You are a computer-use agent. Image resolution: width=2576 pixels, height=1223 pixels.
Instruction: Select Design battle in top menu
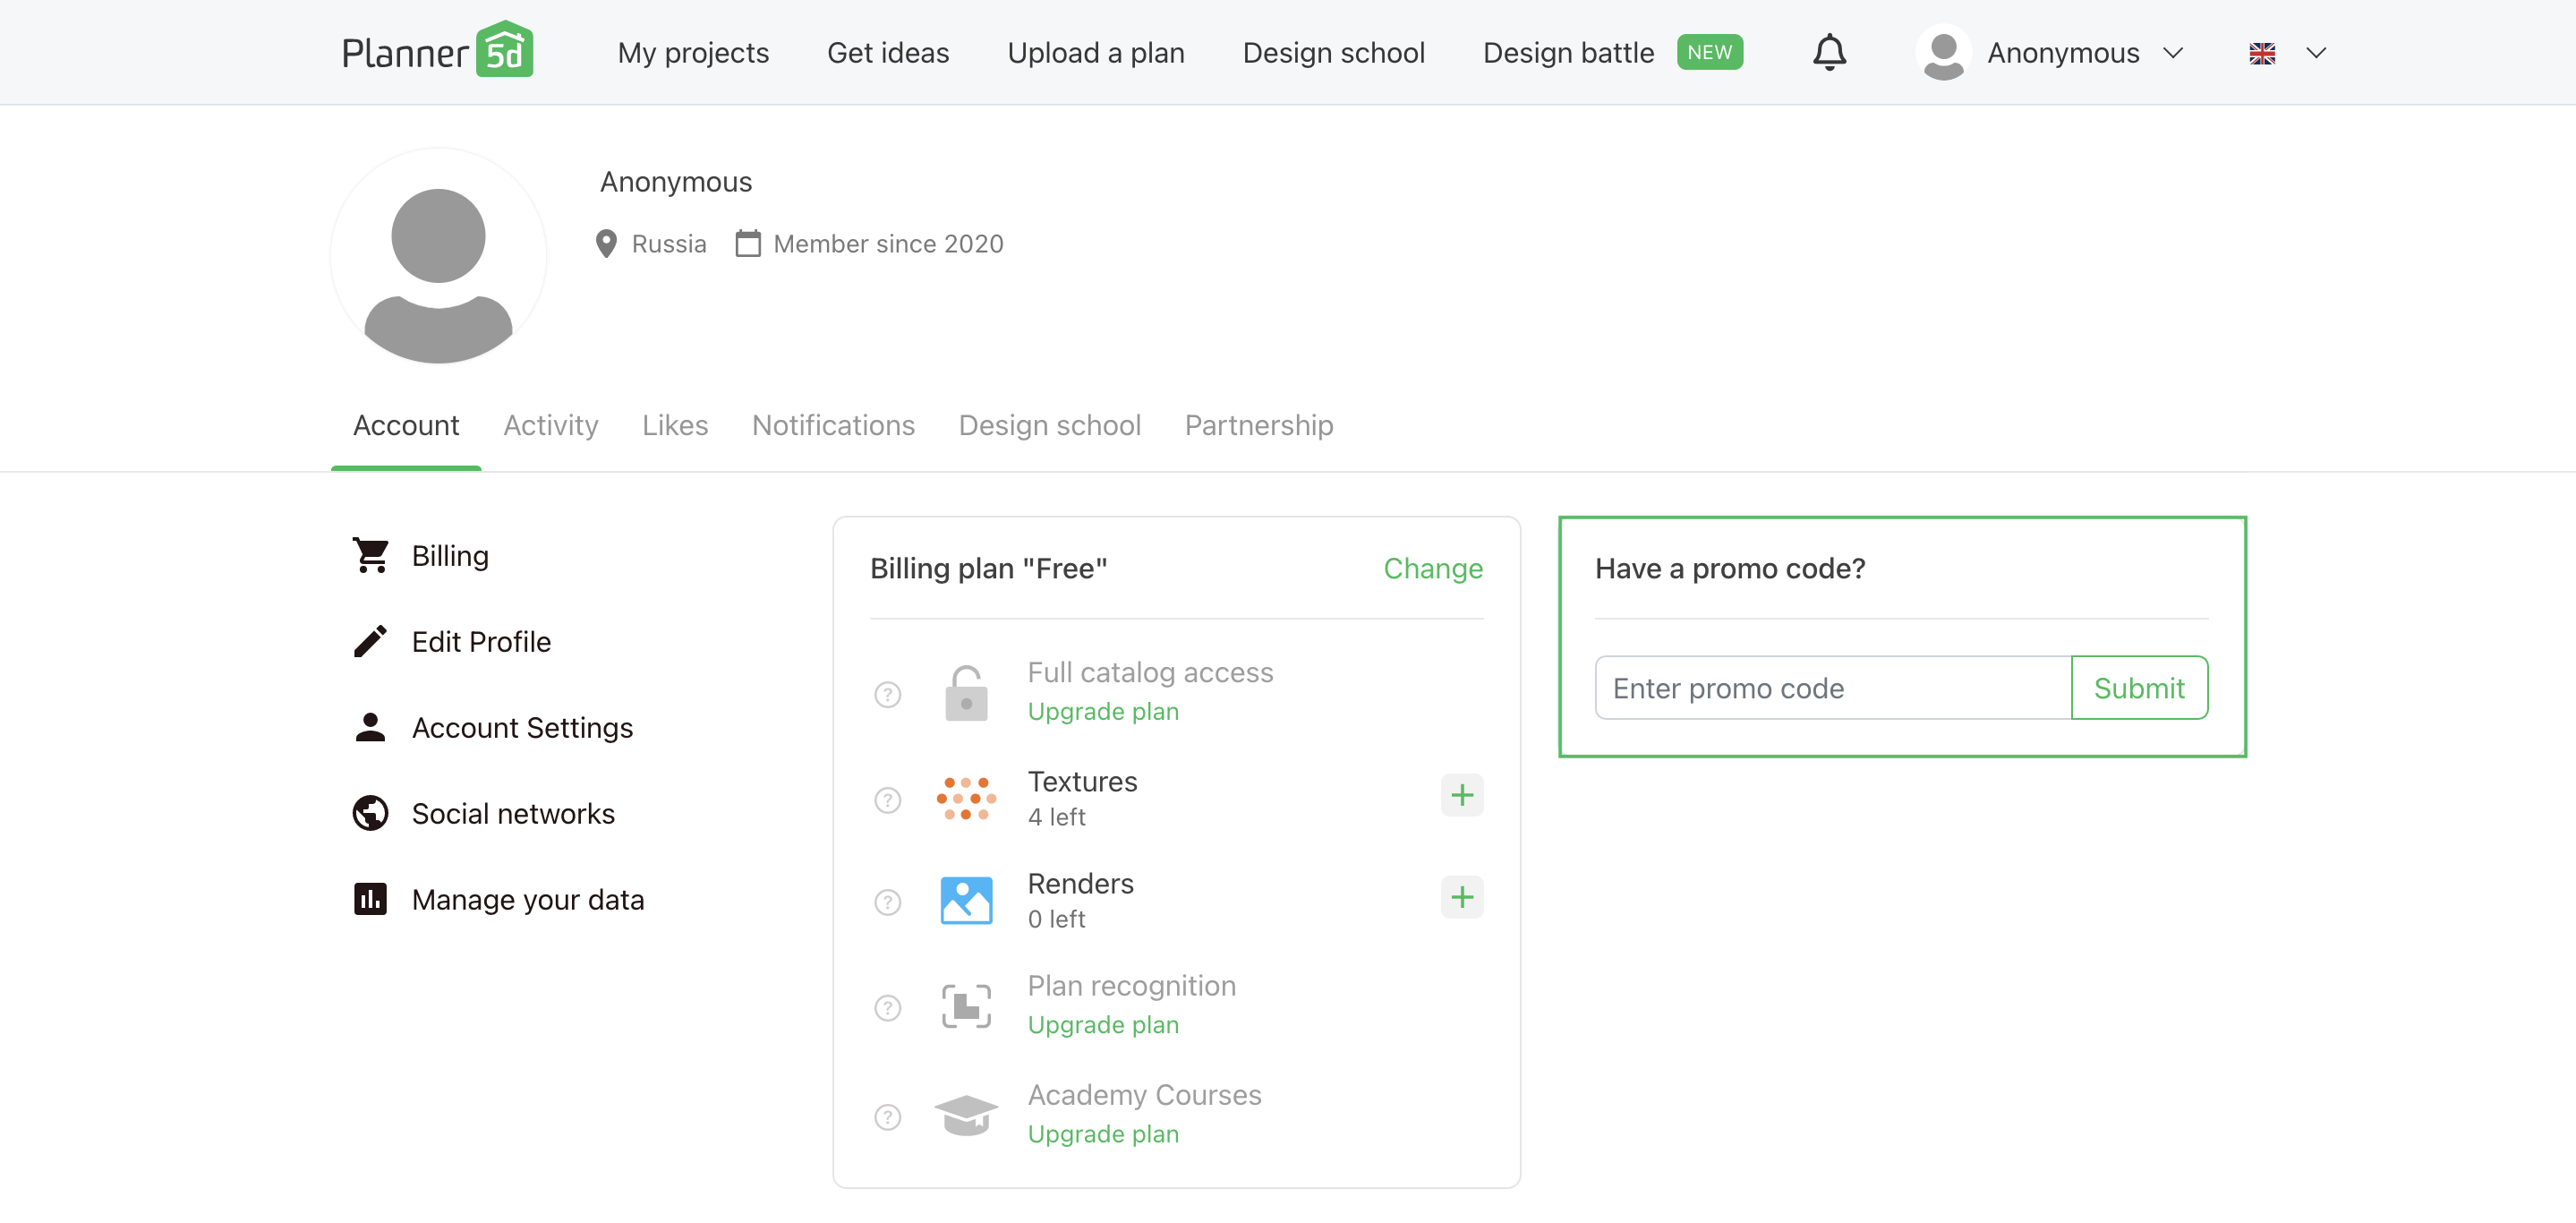1567,52
